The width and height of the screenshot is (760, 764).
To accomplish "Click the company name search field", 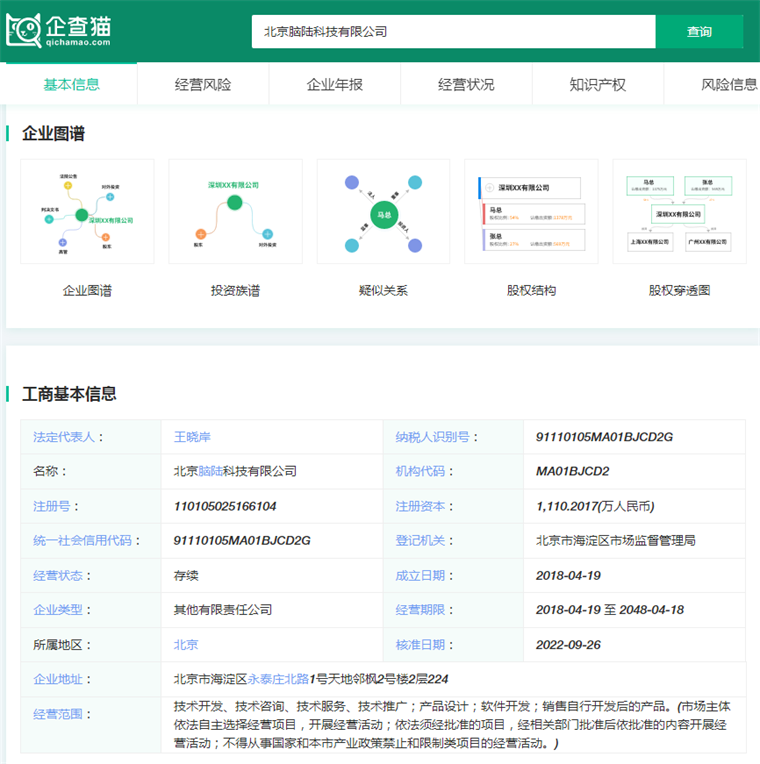I will pos(454,32).
